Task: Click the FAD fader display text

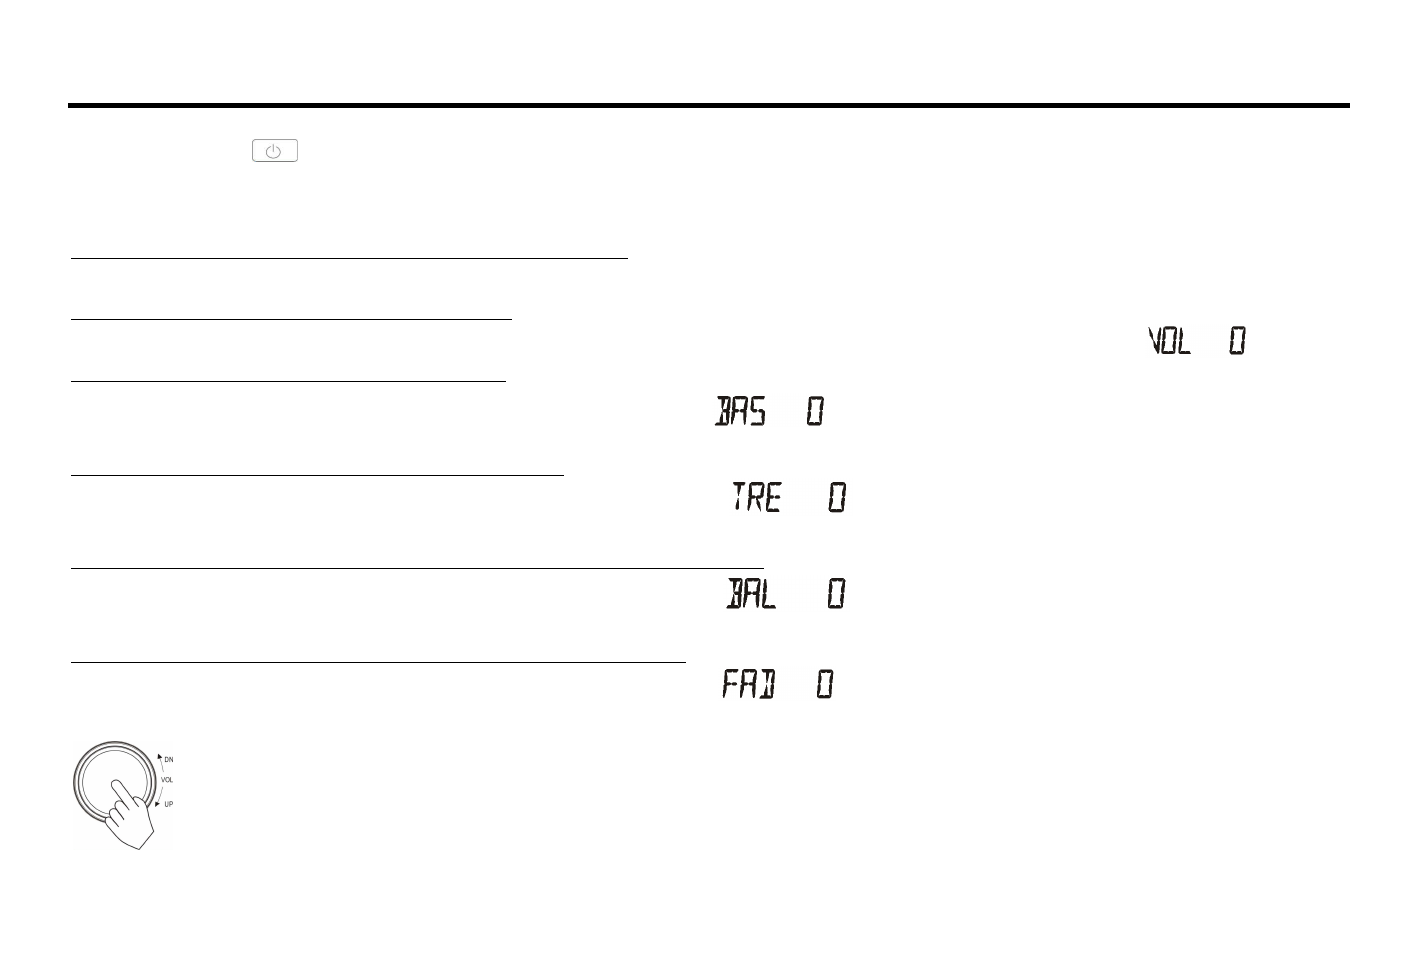Action: point(748,685)
